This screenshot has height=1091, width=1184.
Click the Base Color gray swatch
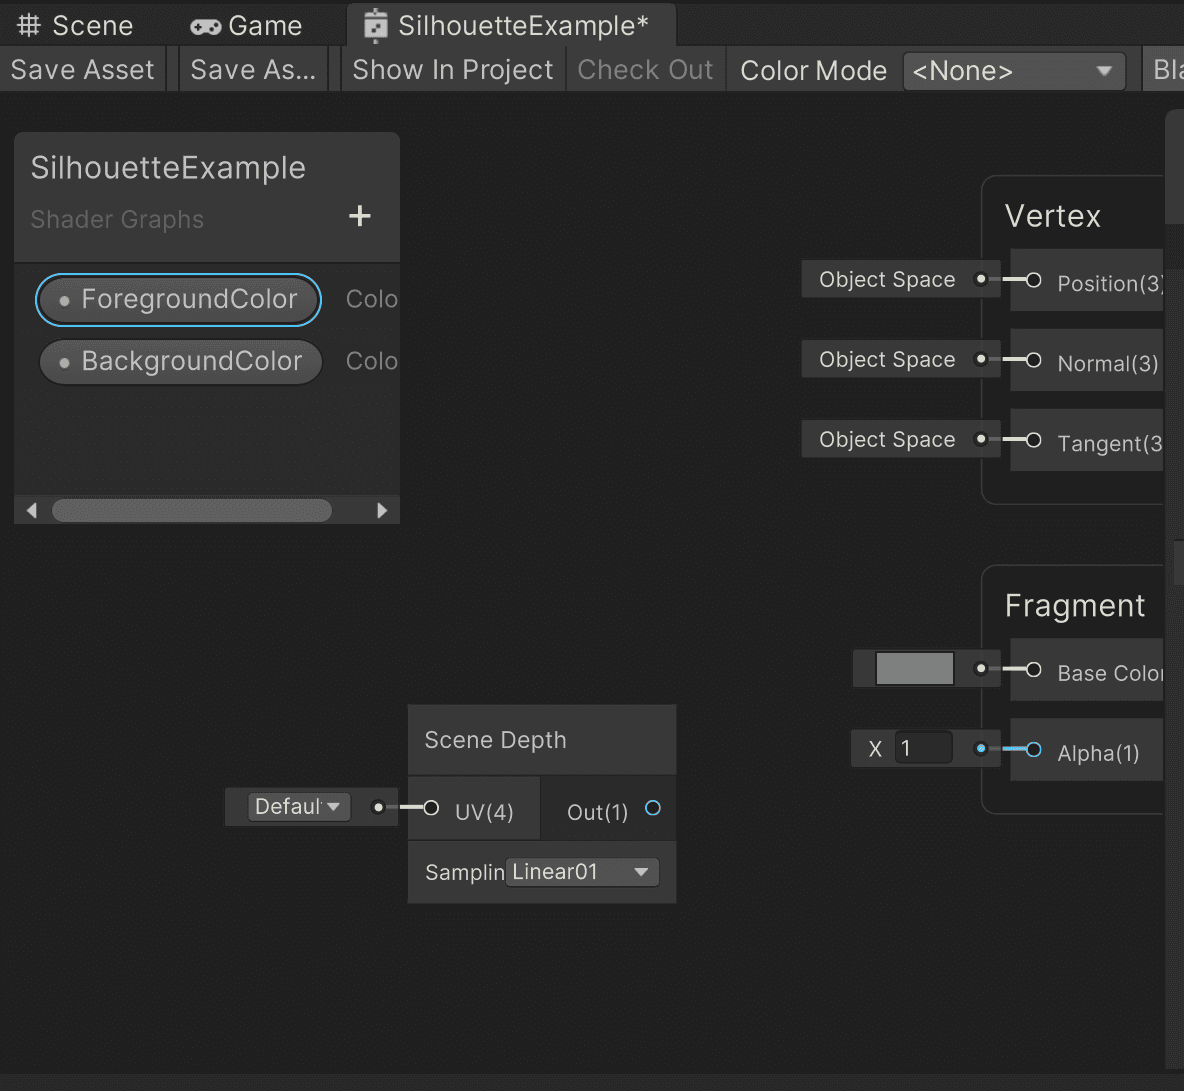point(914,668)
